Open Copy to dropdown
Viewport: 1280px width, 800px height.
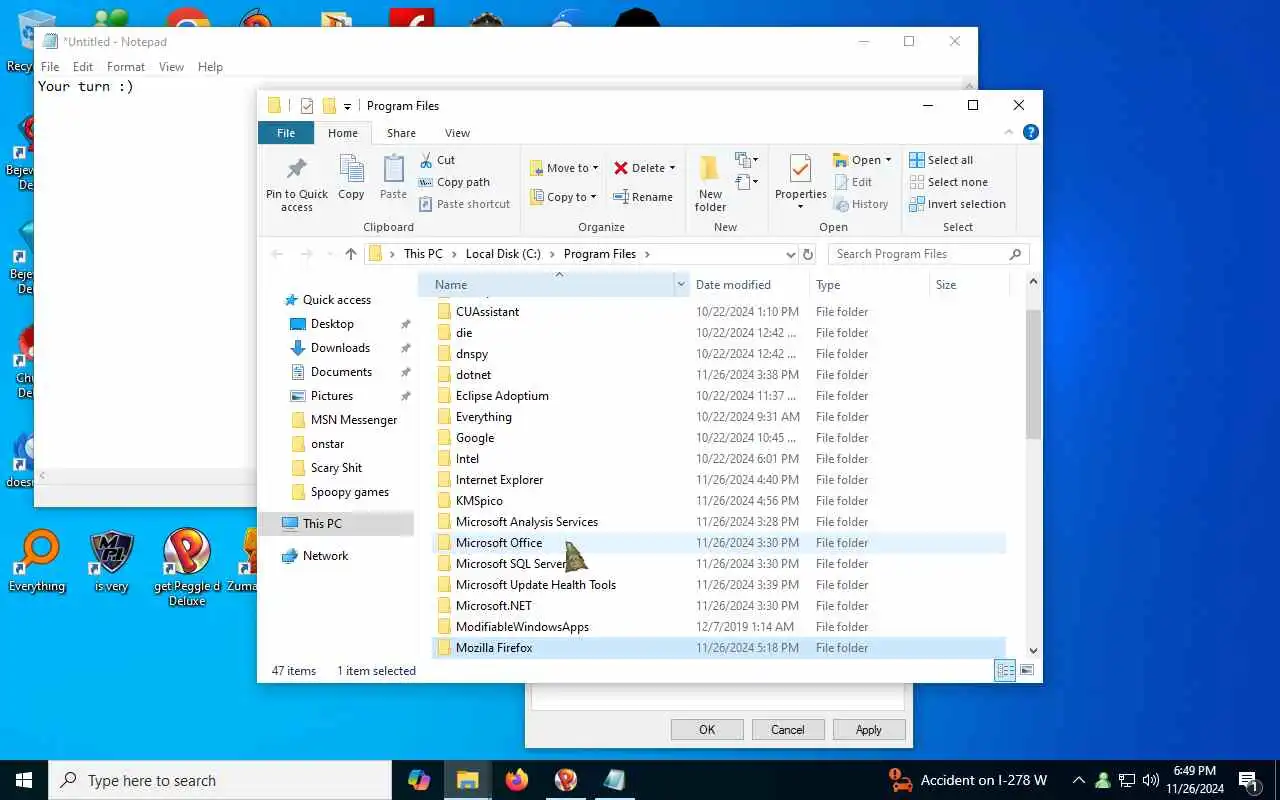(x=564, y=197)
